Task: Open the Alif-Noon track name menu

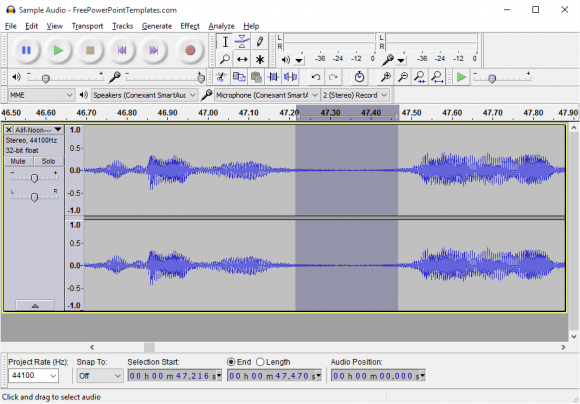Action: 38,130
